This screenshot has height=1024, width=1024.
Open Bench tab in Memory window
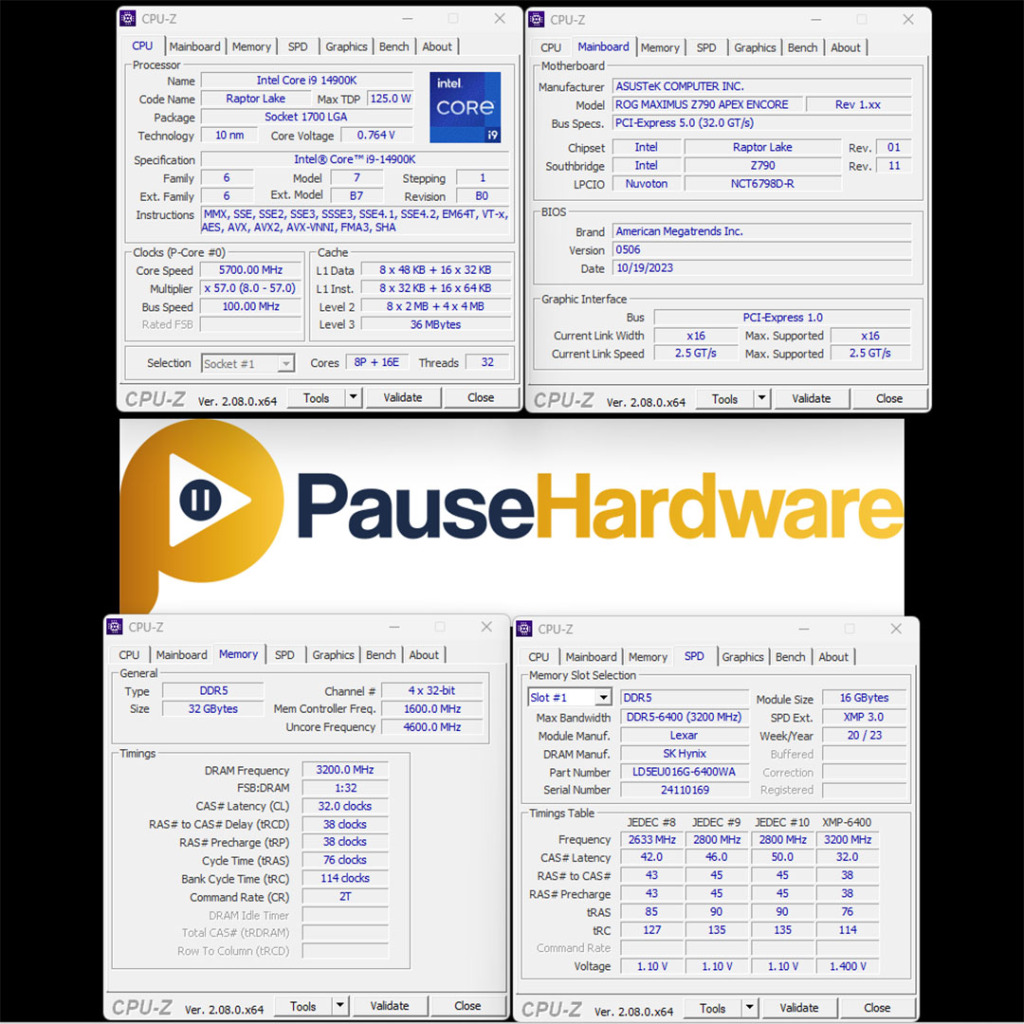[x=381, y=654]
